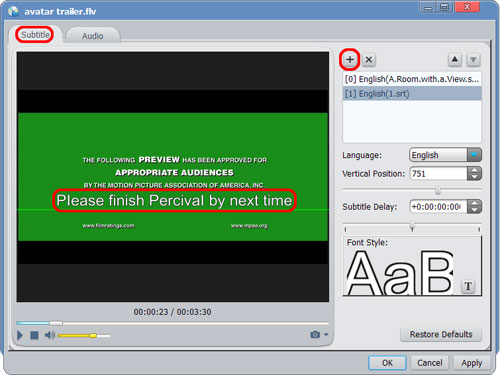Add a new subtitle file with plus icon
500x375 pixels.
pos(350,60)
